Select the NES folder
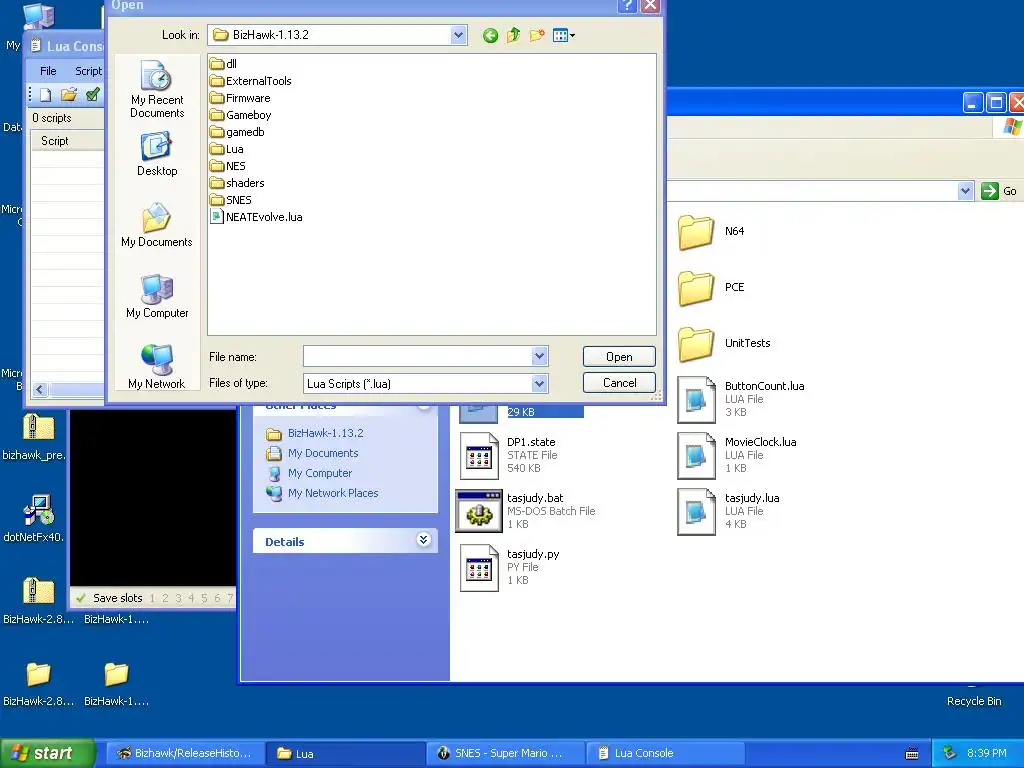Image resolution: width=1024 pixels, height=768 pixels. (228, 166)
